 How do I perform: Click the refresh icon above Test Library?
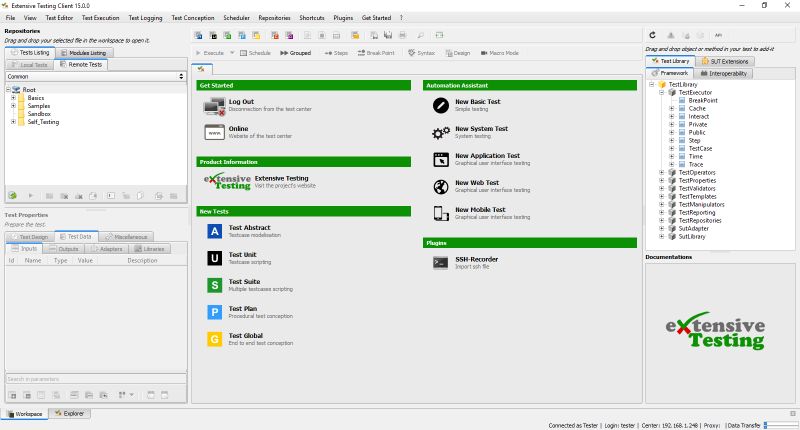point(652,35)
